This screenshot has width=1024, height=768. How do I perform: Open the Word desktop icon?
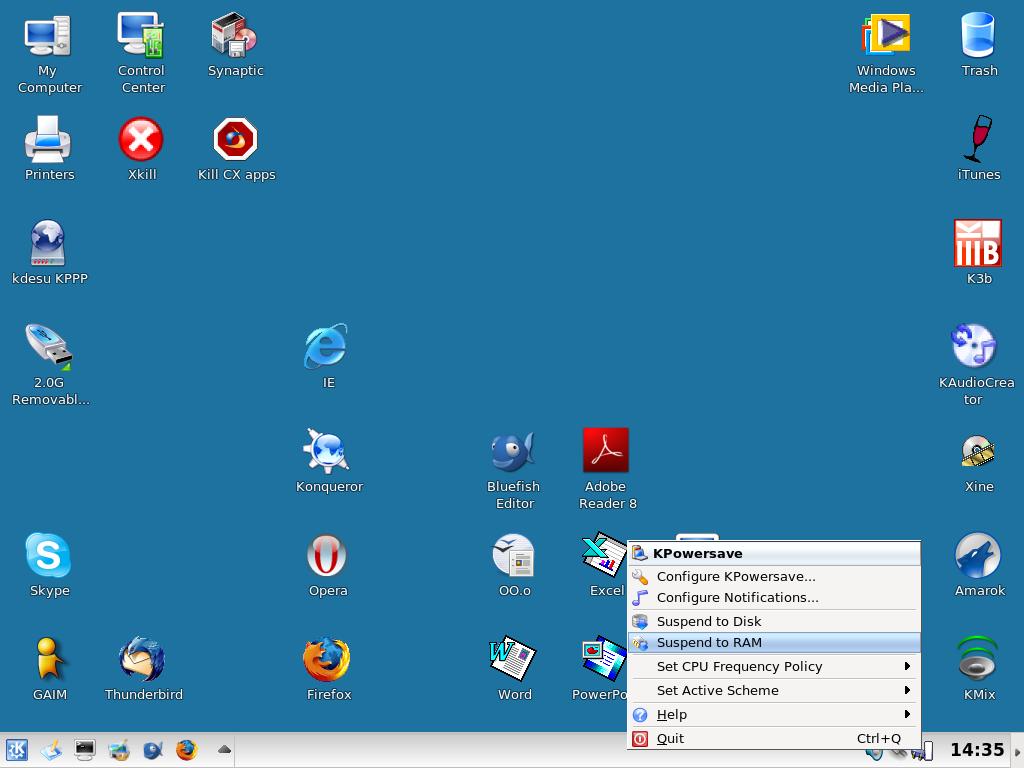[513, 658]
